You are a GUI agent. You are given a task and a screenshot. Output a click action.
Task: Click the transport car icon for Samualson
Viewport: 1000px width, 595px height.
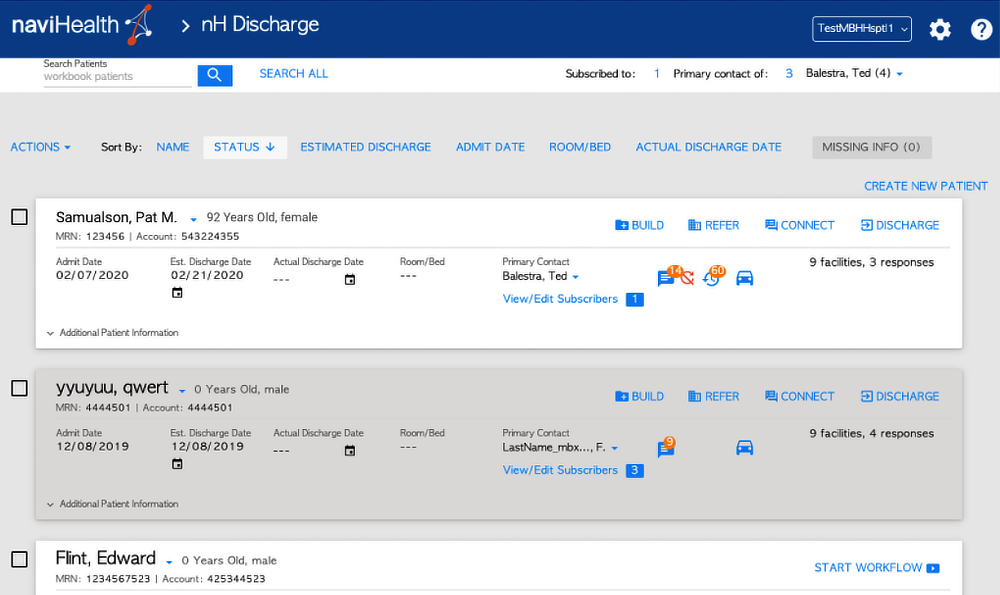point(744,278)
